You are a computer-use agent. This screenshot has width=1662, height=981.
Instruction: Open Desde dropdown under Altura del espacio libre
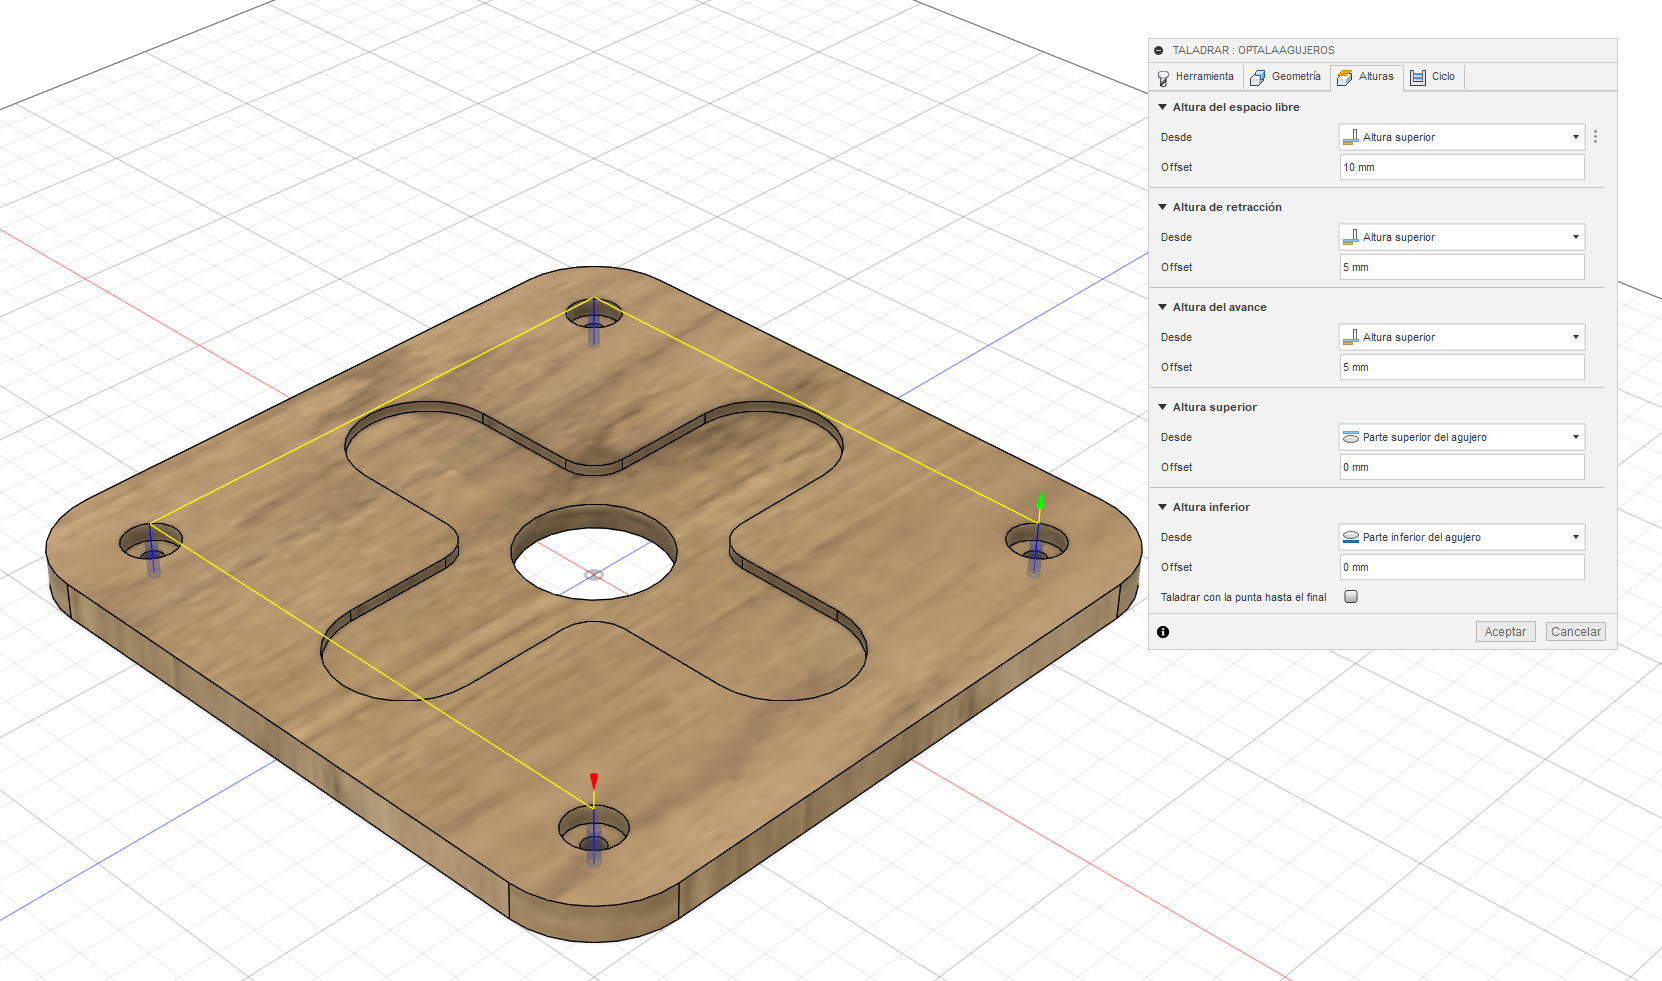click(x=1462, y=137)
